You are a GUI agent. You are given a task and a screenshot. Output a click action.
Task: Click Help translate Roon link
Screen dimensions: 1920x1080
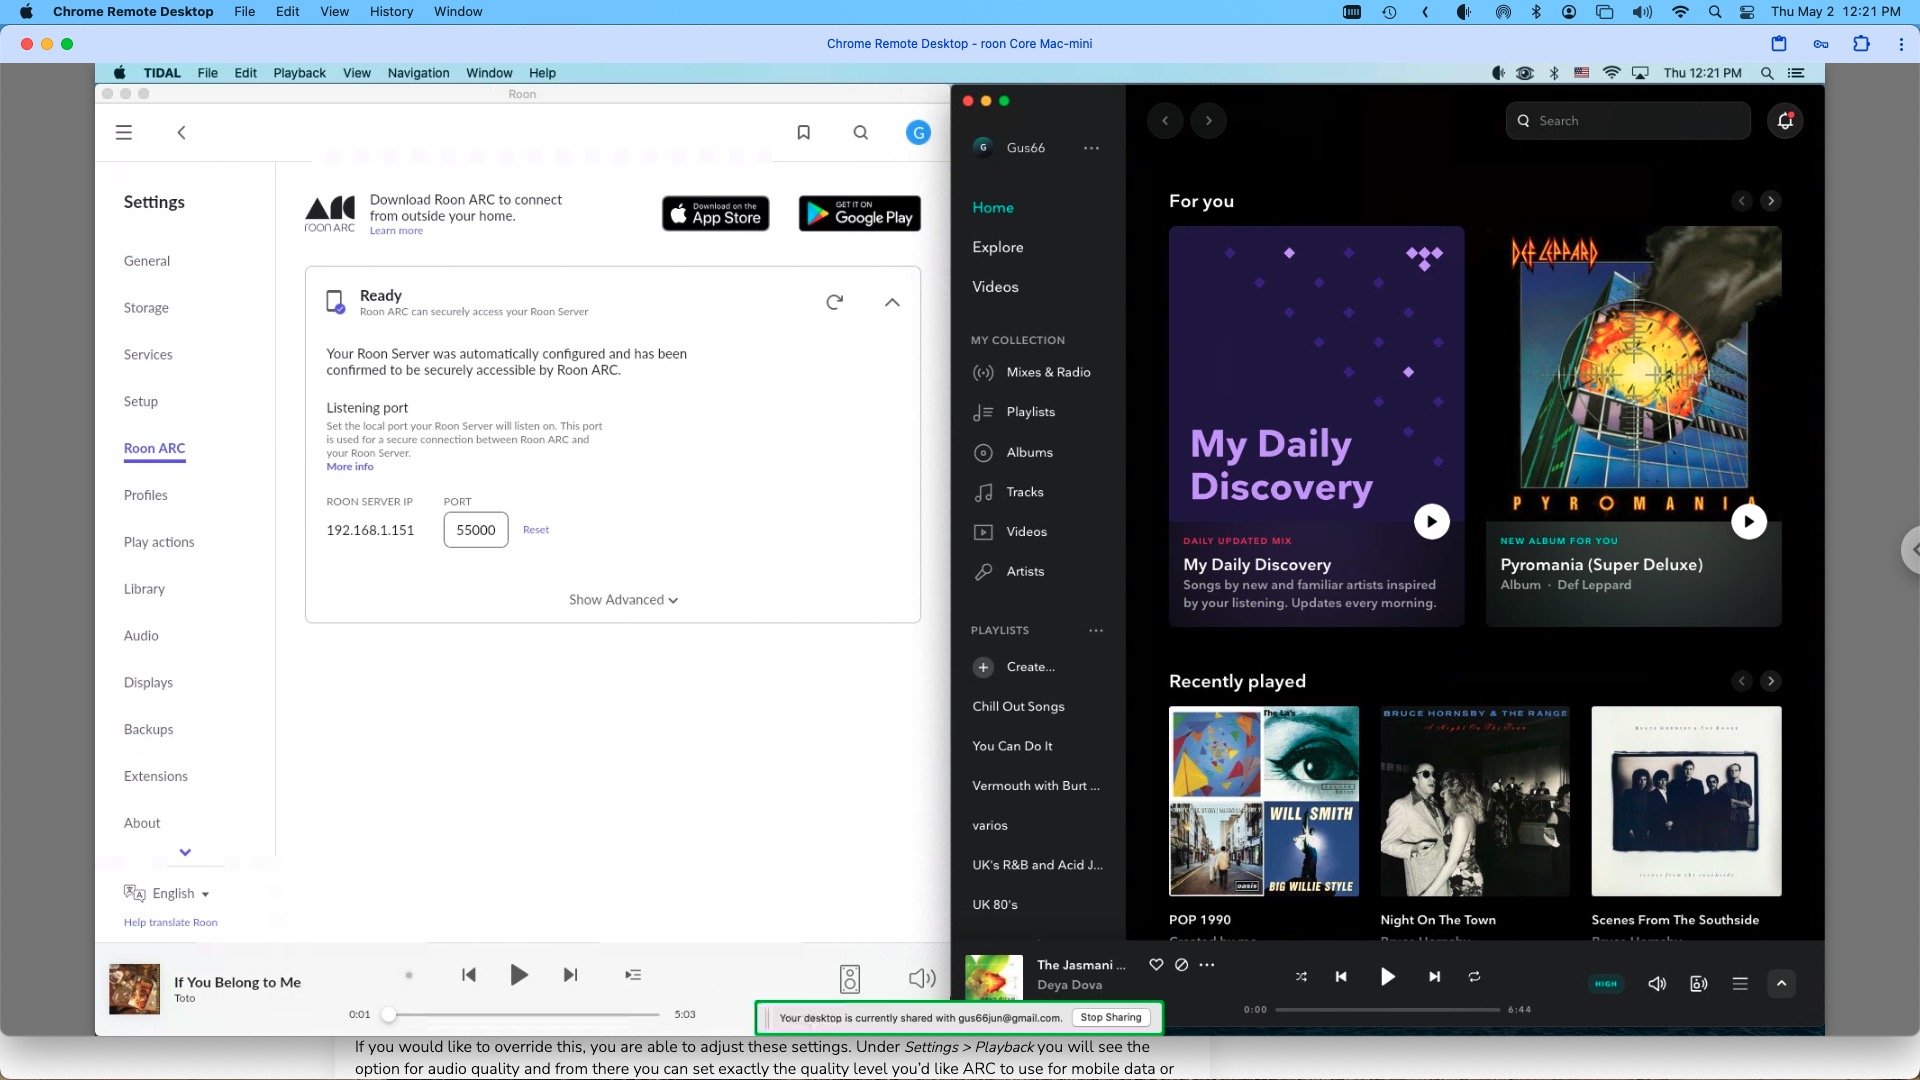pyautogui.click(x=170, y=922)
